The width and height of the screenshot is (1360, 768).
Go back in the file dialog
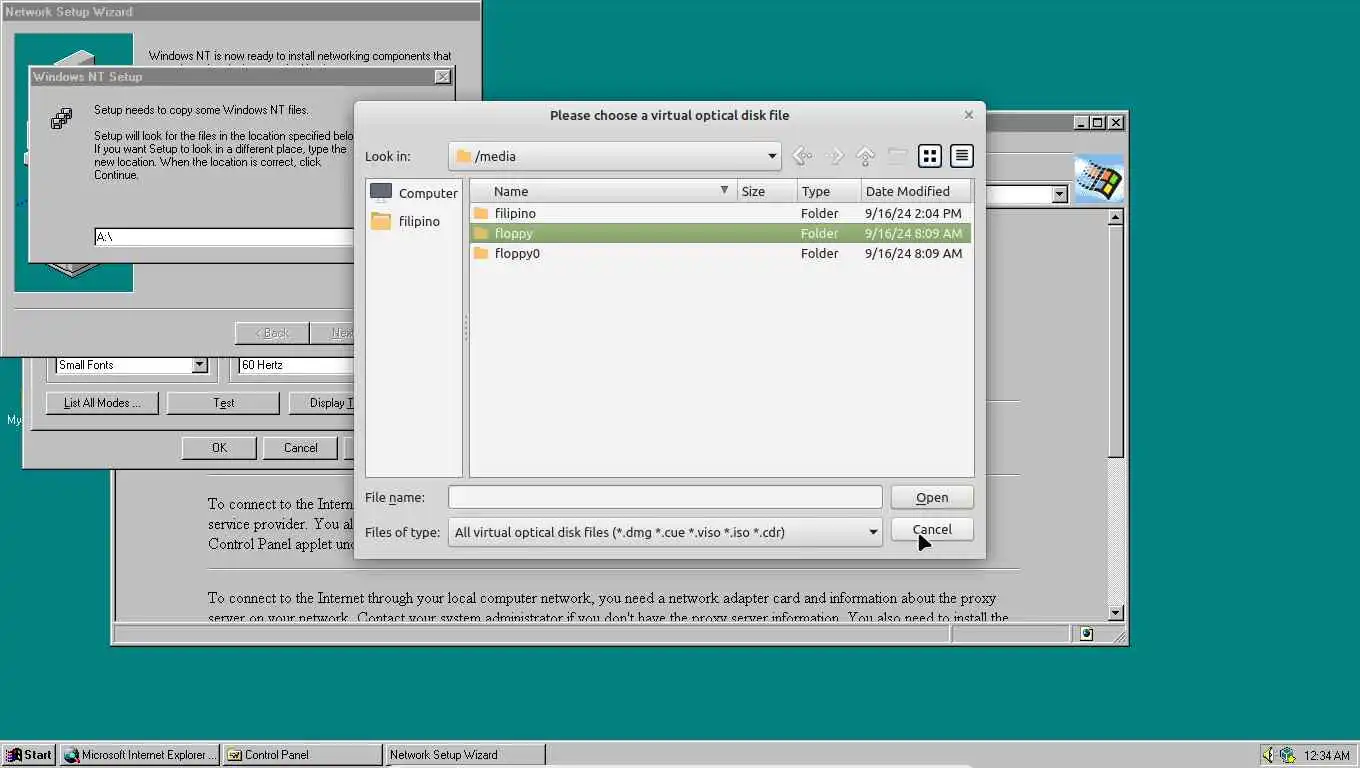802,156
